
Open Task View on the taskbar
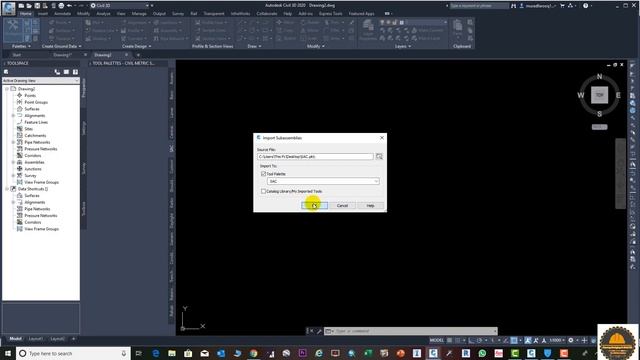138,353
